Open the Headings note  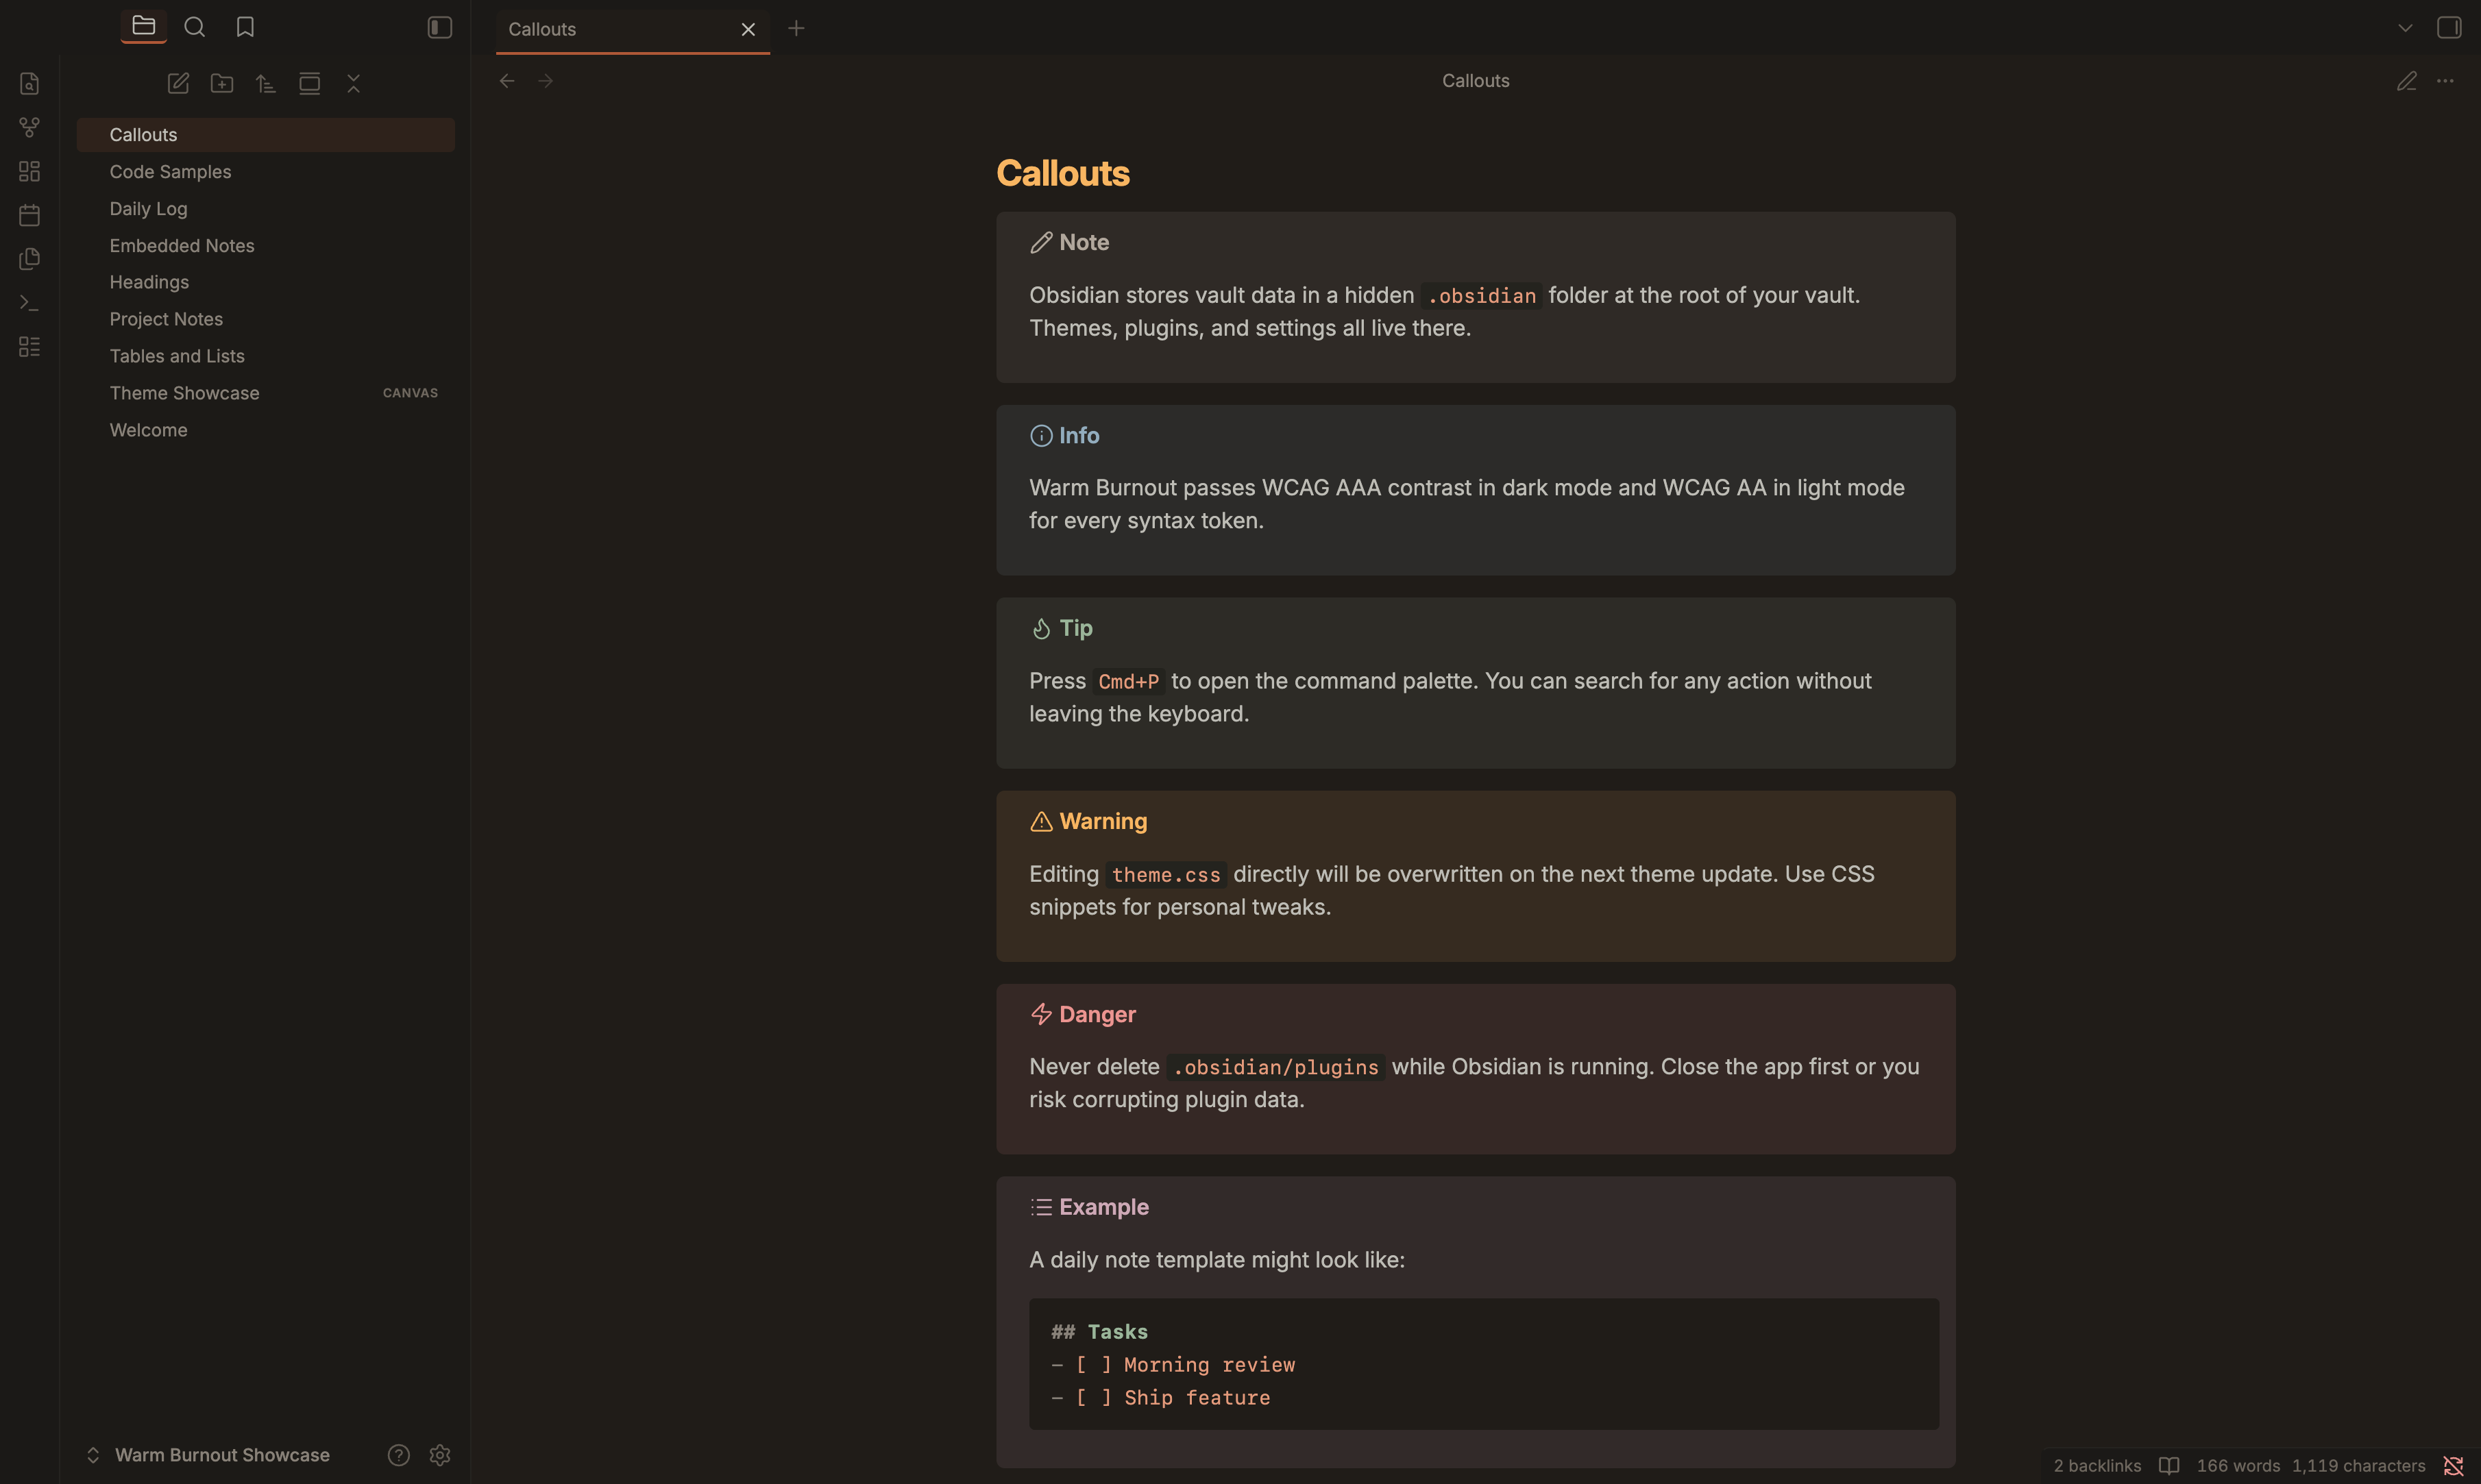pyautogui.click(x=266, y=282)
